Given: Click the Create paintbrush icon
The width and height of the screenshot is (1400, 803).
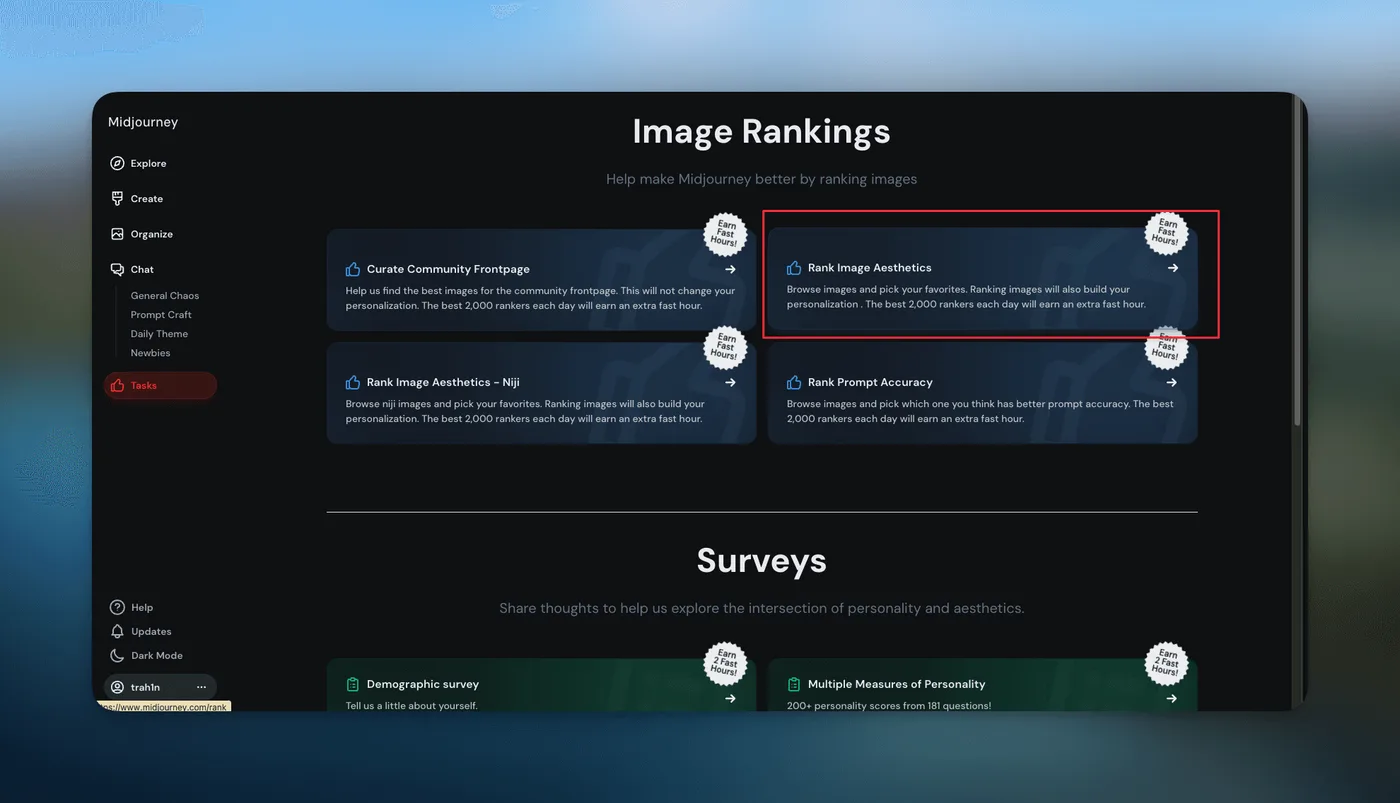Looking at the screenshot, I should point(117,198).
